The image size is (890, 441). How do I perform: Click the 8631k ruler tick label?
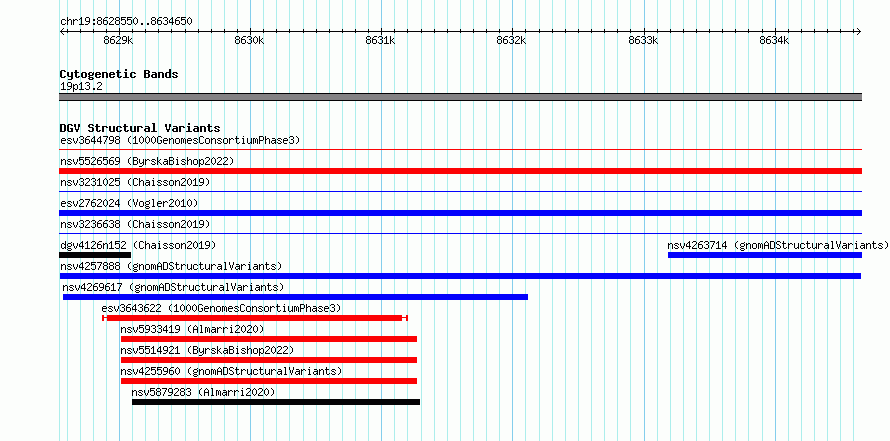pyautogui.click(x=380, y=41)
